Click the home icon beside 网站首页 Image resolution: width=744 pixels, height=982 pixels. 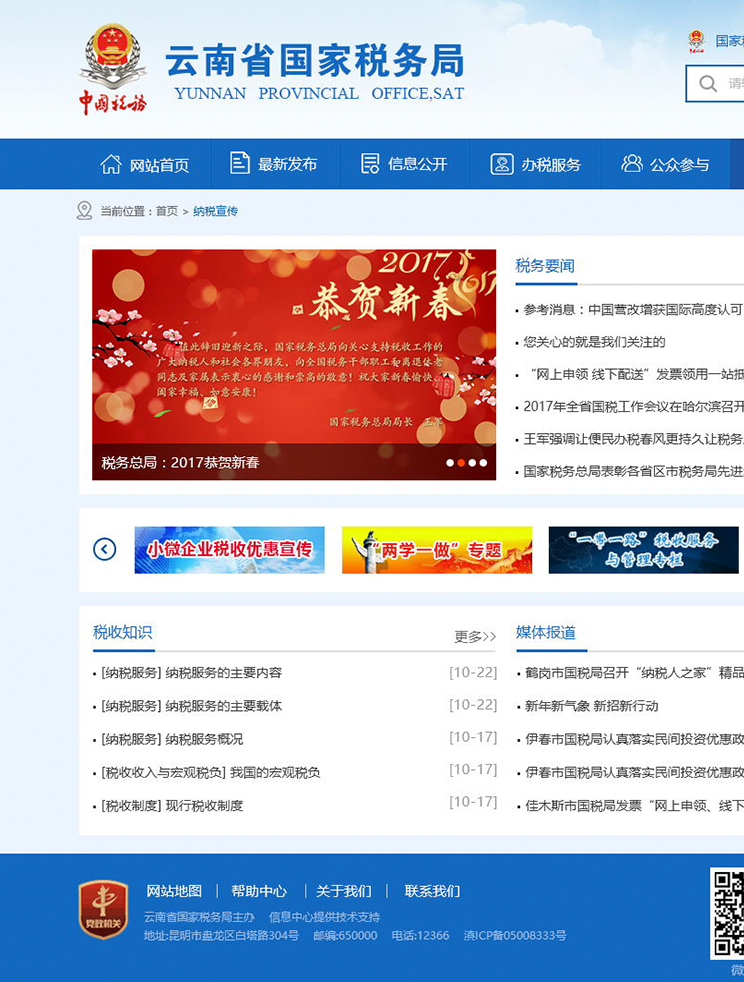click(x=111, y=164)
